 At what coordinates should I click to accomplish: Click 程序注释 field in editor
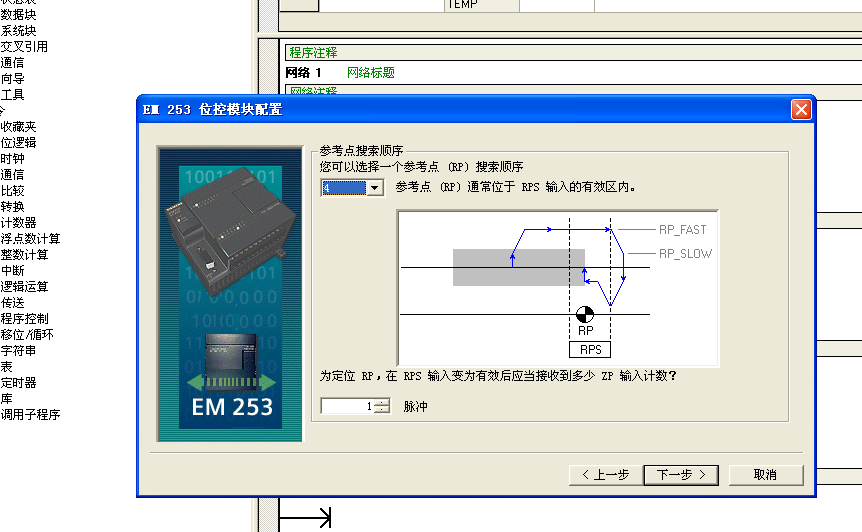pos(573,52)
